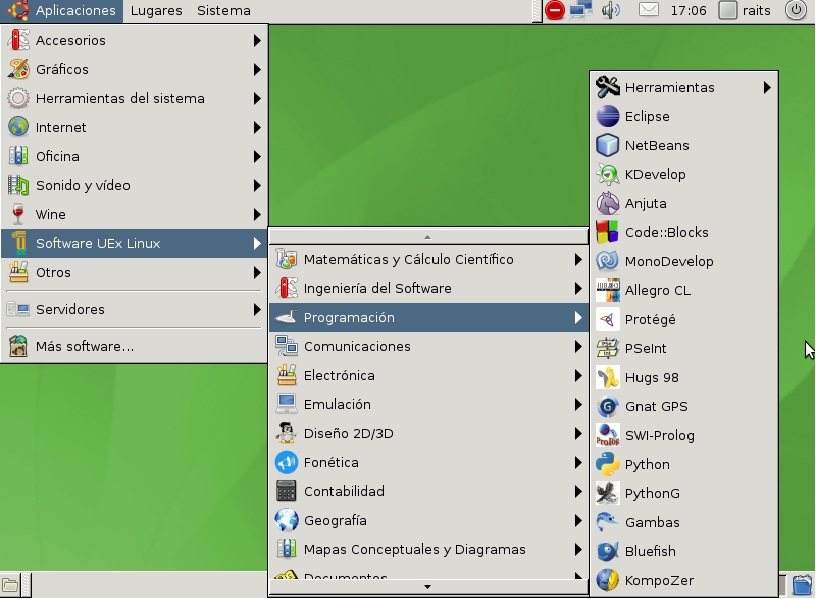The width and height of the screenshot is (816, 599).
Task: Start the KDevelop application
Action: 654,174
